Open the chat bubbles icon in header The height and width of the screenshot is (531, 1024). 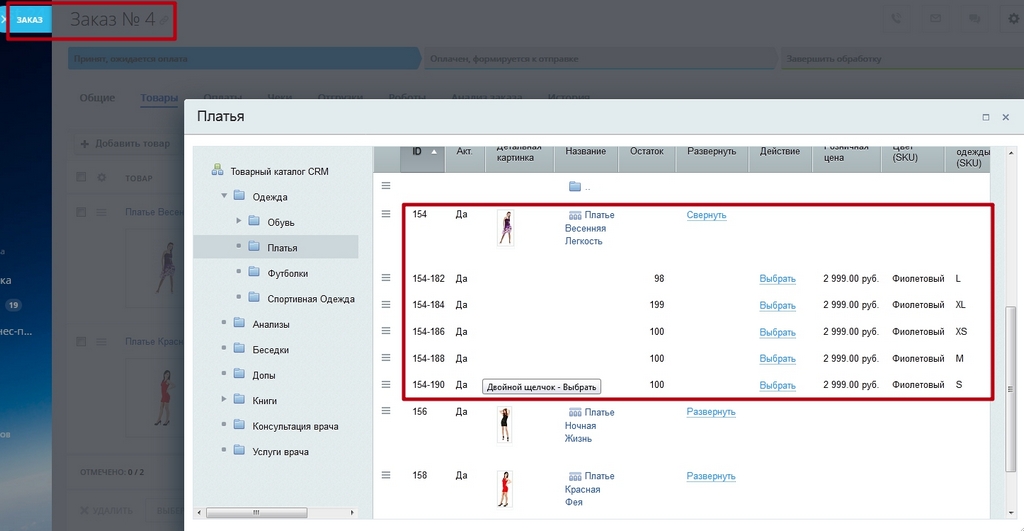[x=975, y=19]
